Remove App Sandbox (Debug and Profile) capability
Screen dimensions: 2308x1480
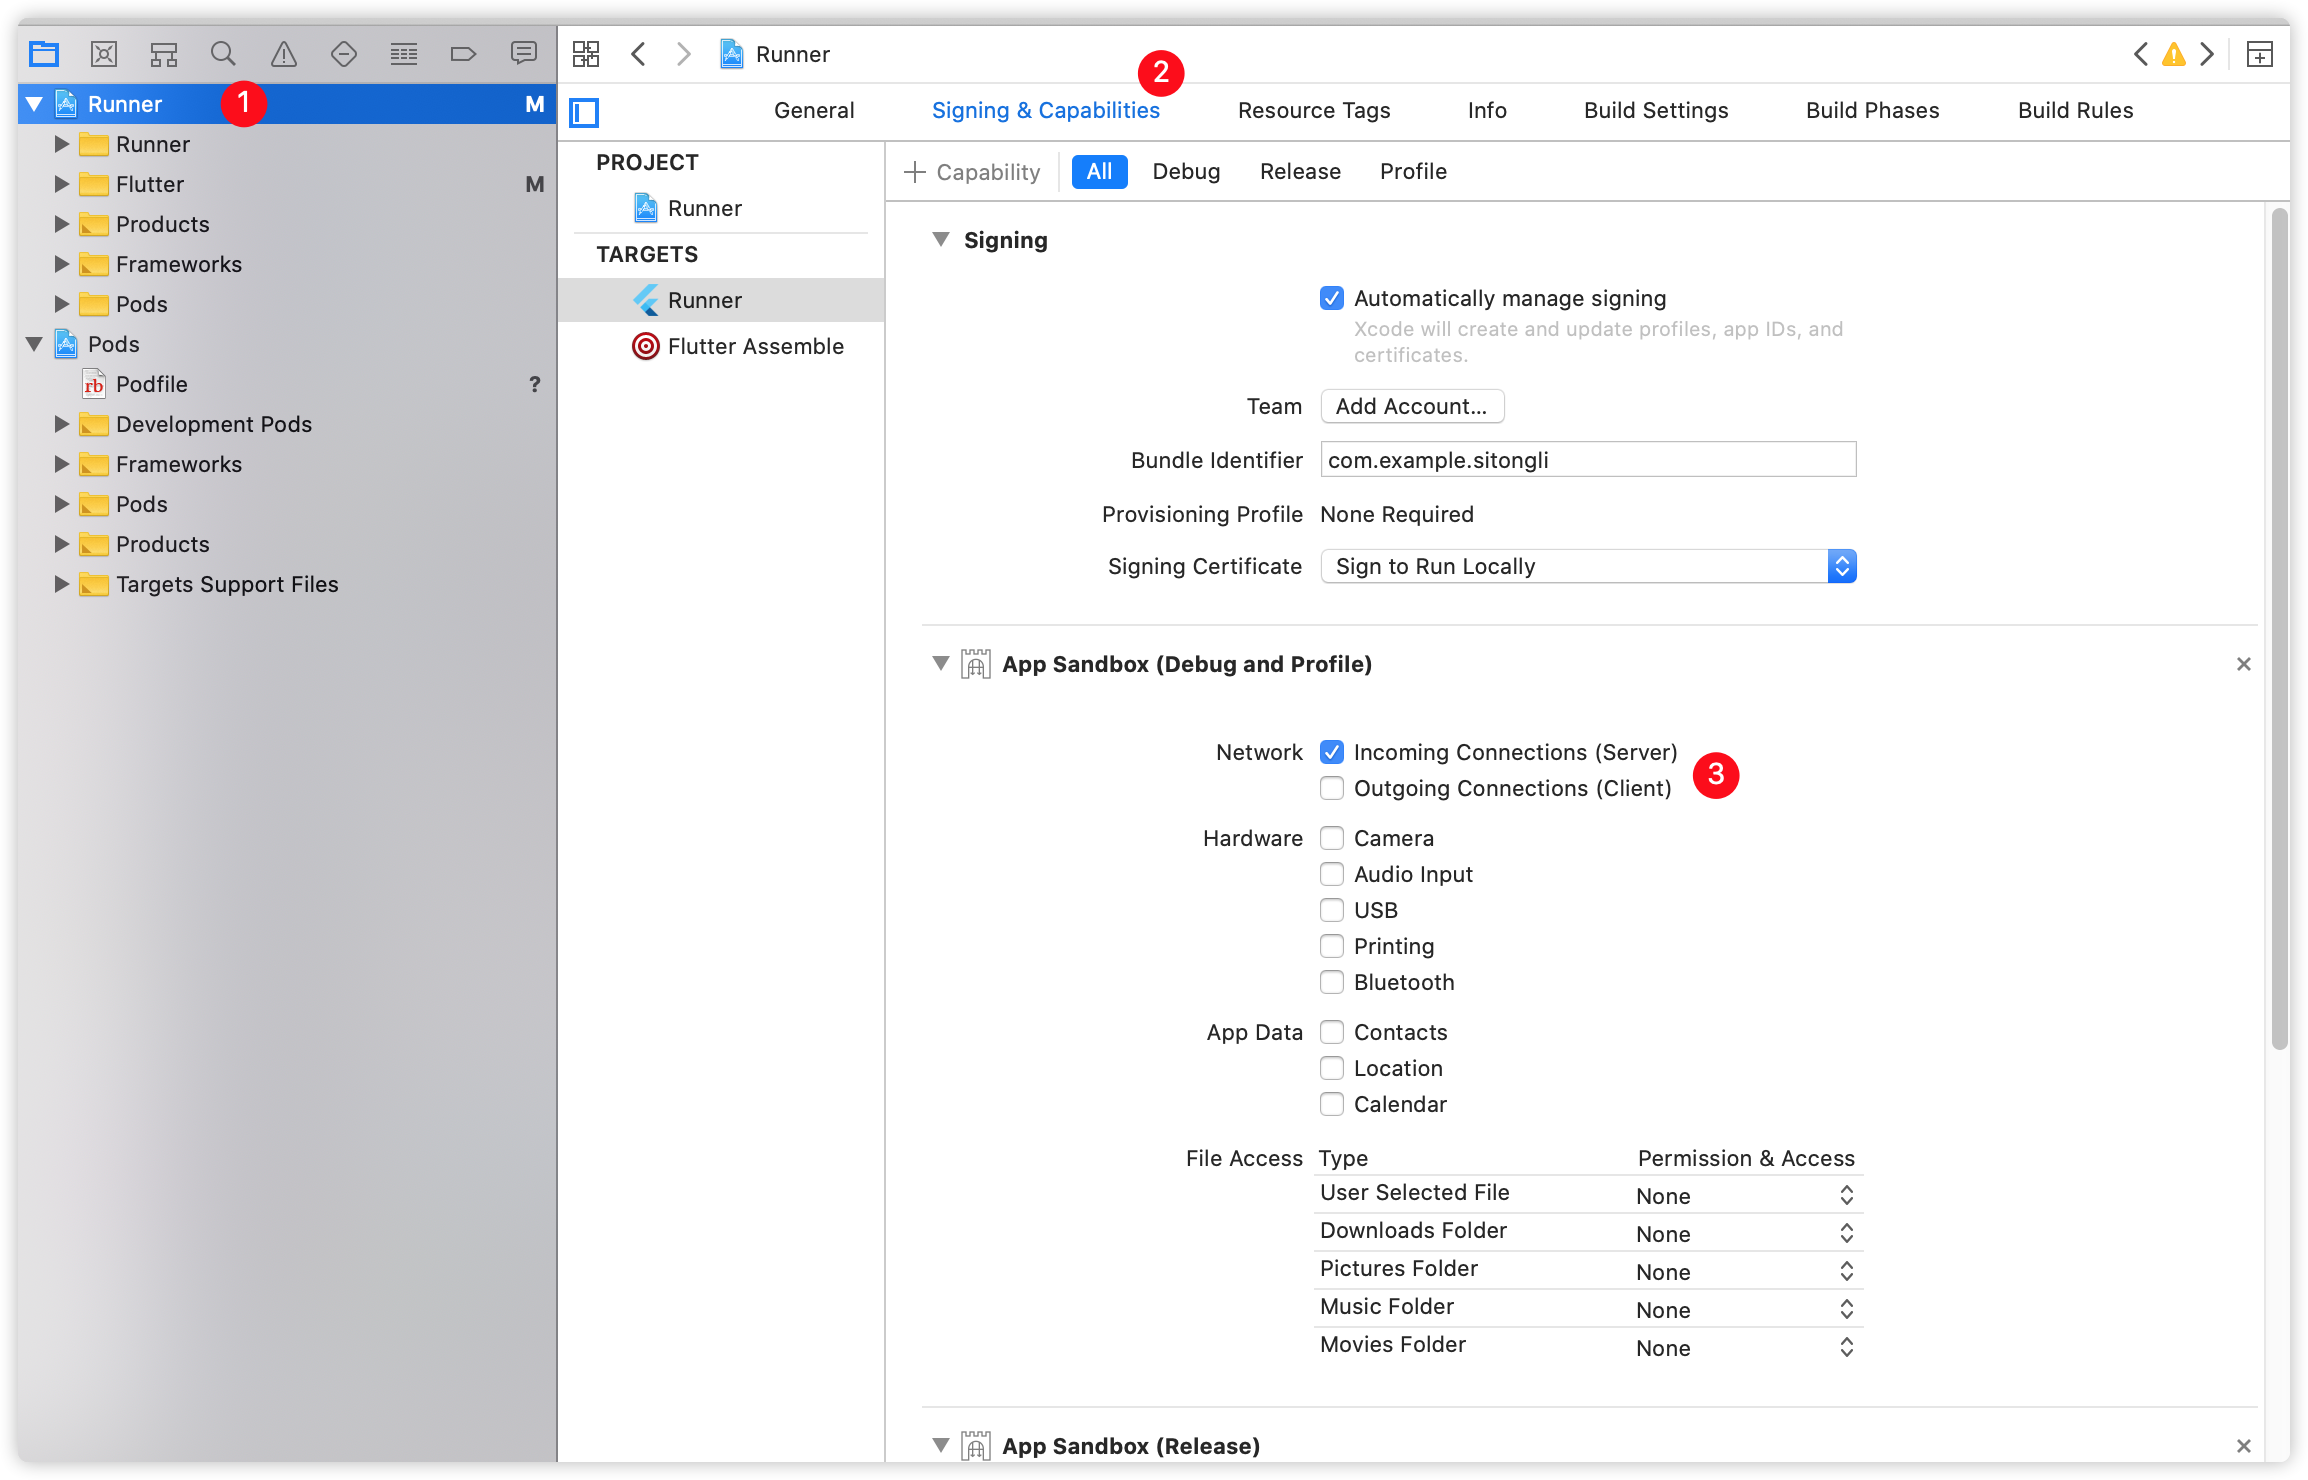2244,664
